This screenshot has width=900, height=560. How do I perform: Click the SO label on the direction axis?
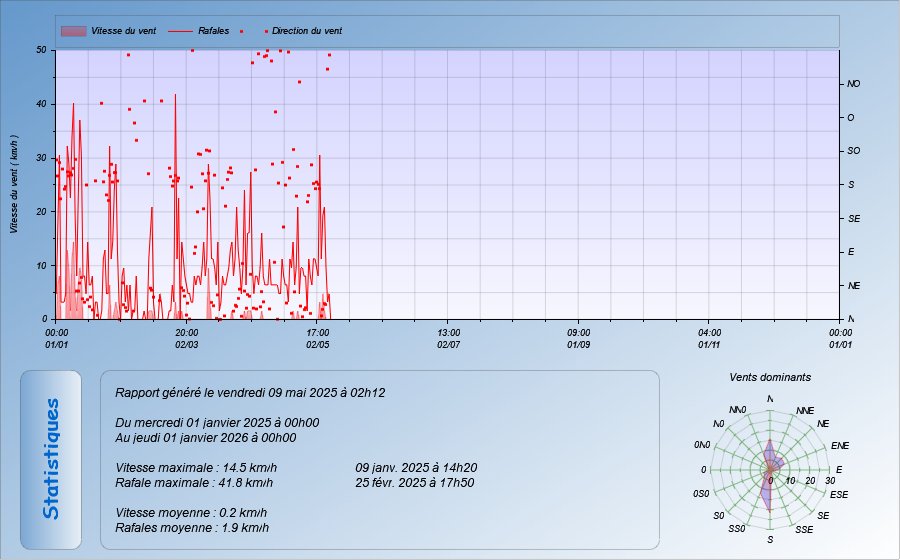[x=854, y=151]
